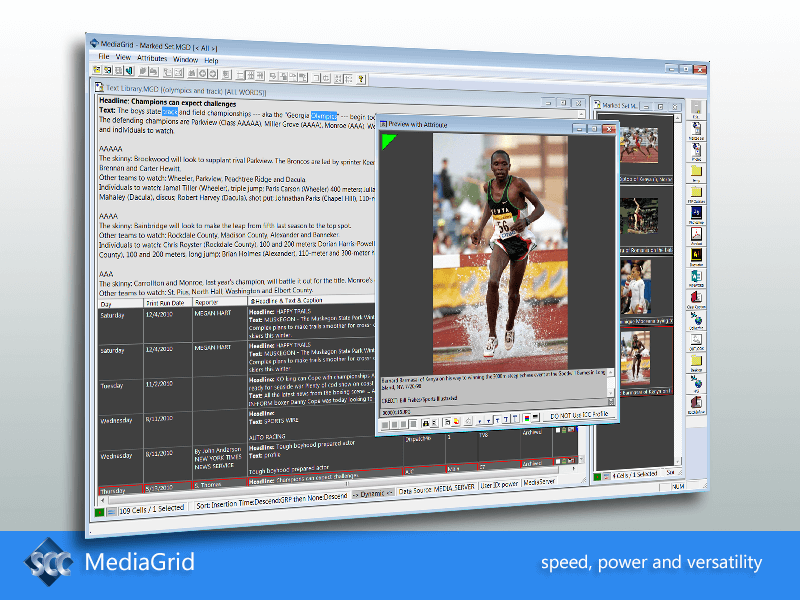800x600 pixels.
Task: Select the balance beam gymnast thumbnail
Action: 639,215
